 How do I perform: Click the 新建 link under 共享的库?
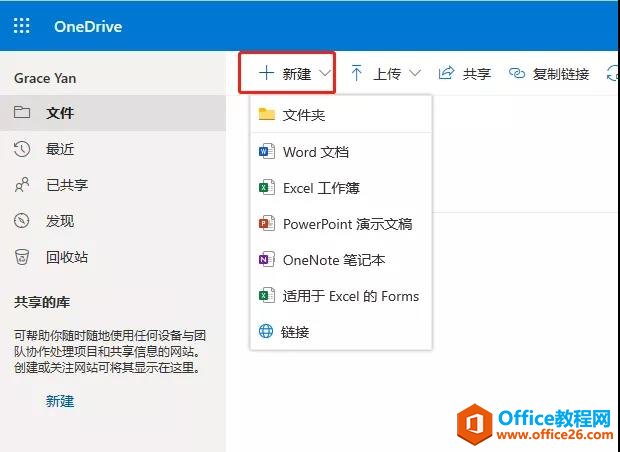click(60, 401)
